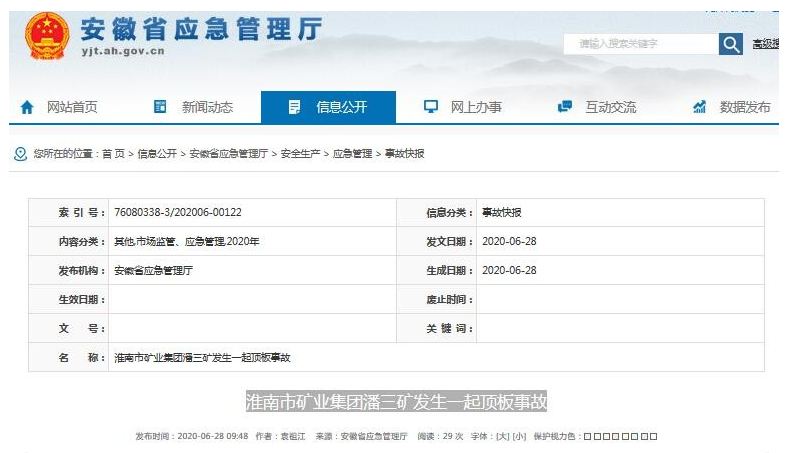
Task: Set font size to small [小]
Action: click(519, 436)
